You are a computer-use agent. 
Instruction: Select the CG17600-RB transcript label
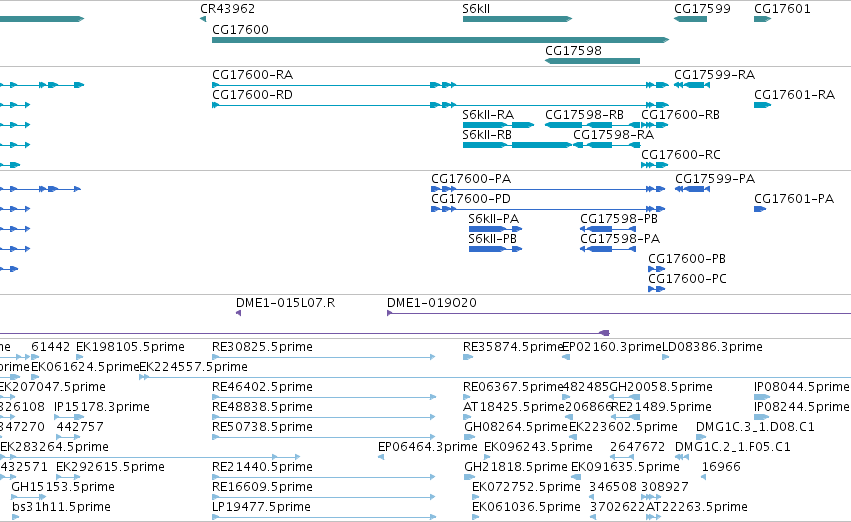pos(681,114)
